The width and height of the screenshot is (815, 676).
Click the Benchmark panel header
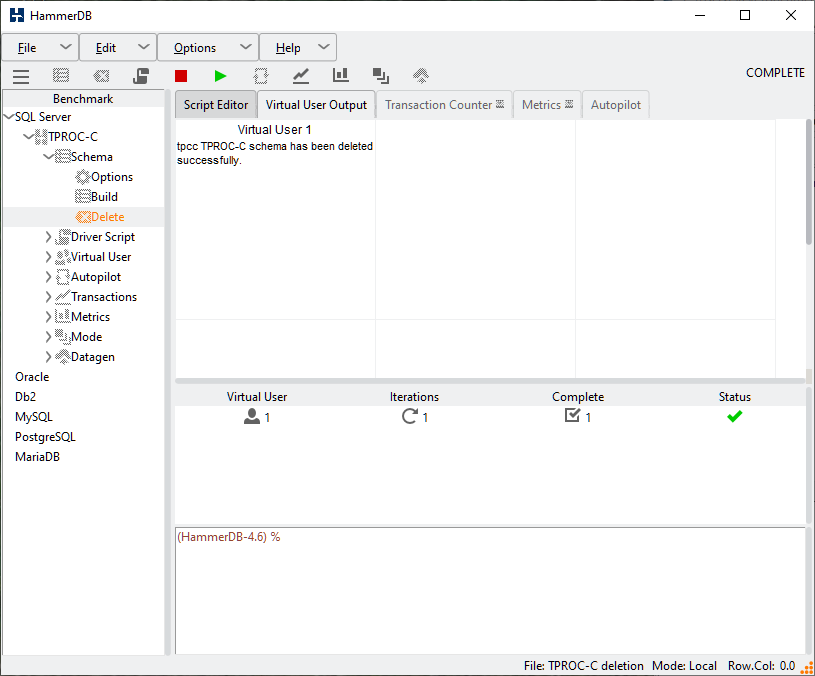pyautogui.click(x=83, y=99)
